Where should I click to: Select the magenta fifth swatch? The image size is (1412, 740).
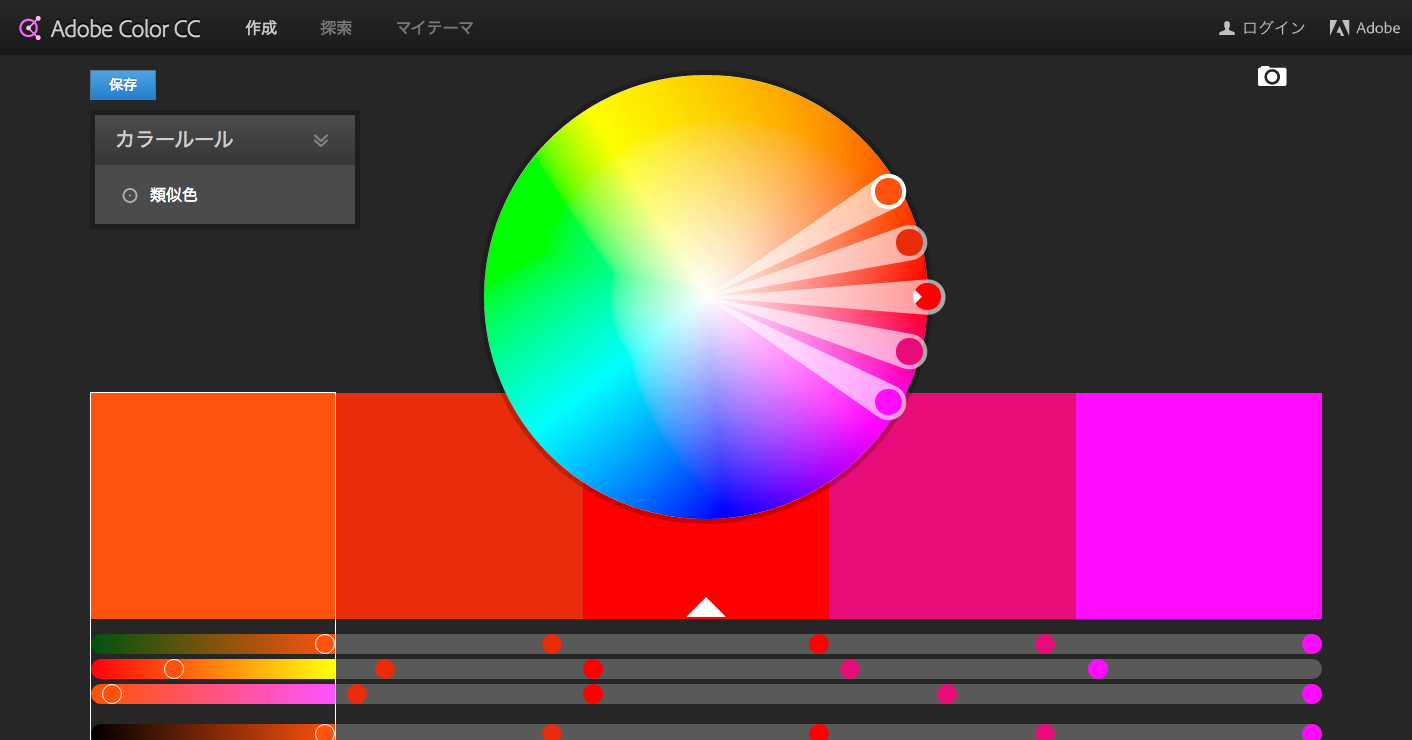pos(1199,506)
